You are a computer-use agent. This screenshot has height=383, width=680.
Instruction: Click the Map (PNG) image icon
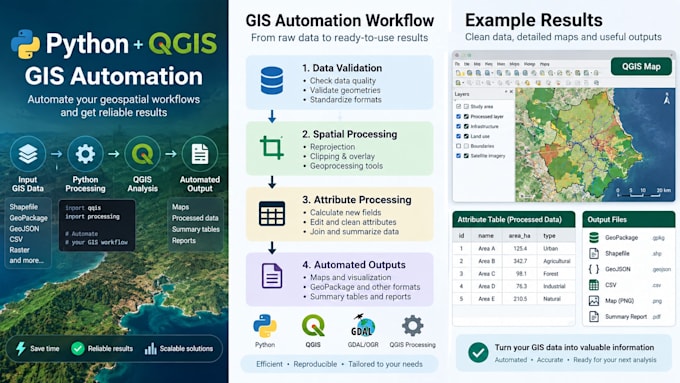(594, 301)
